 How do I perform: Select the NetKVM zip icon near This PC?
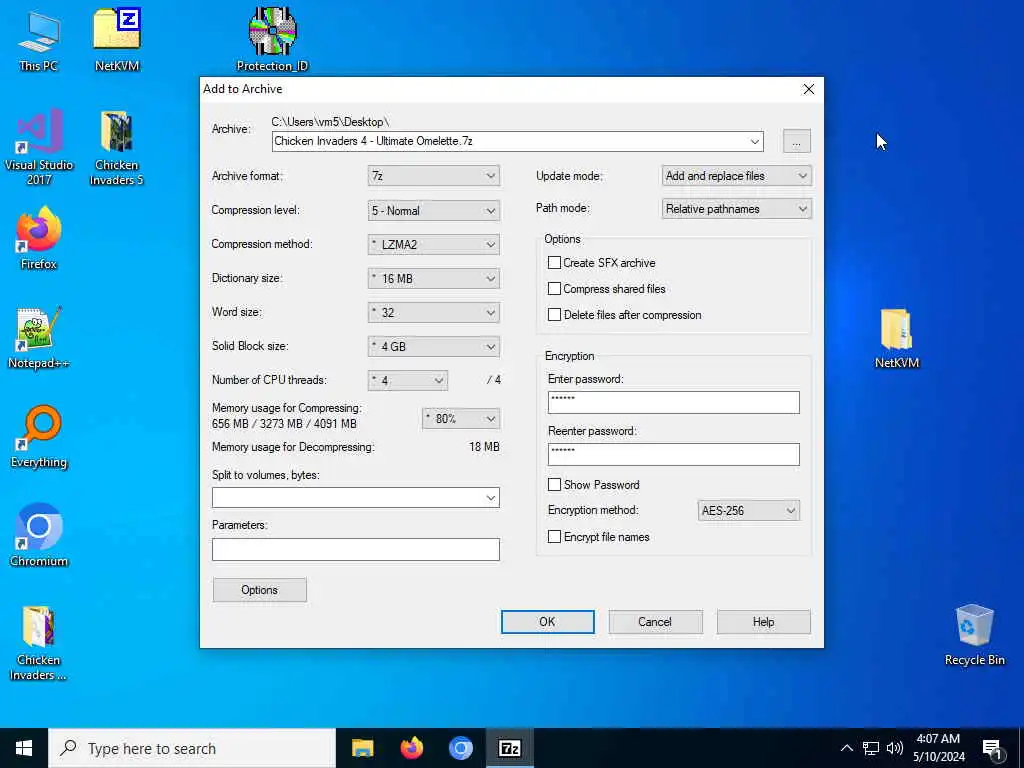click(117, 40)
